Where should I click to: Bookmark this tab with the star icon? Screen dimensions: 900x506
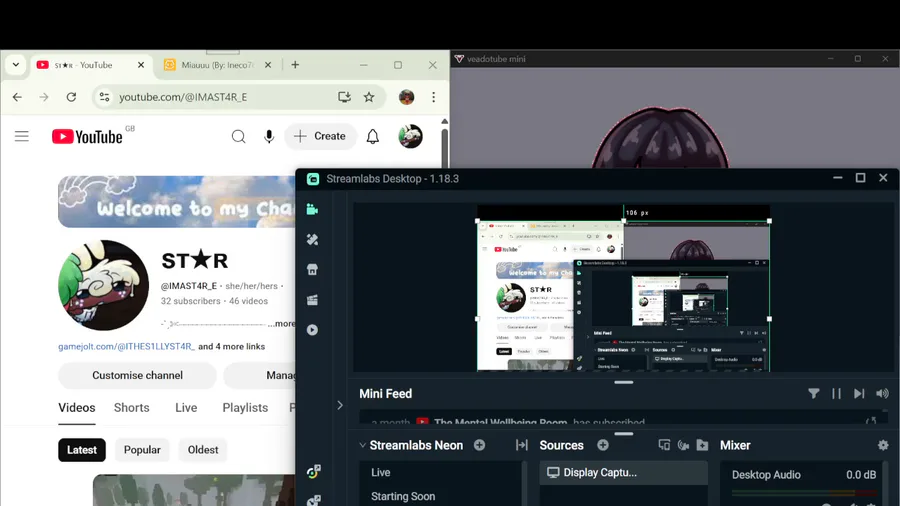click(x=369, y=97)
